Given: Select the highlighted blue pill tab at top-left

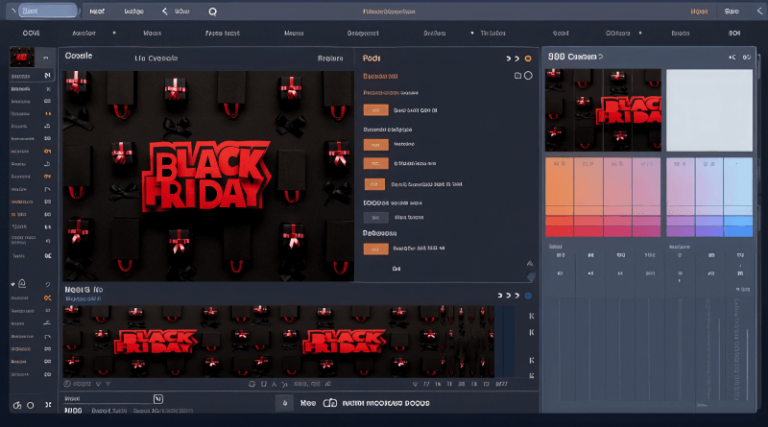Looking at the screenshot, I should click(x=48, y=11).
